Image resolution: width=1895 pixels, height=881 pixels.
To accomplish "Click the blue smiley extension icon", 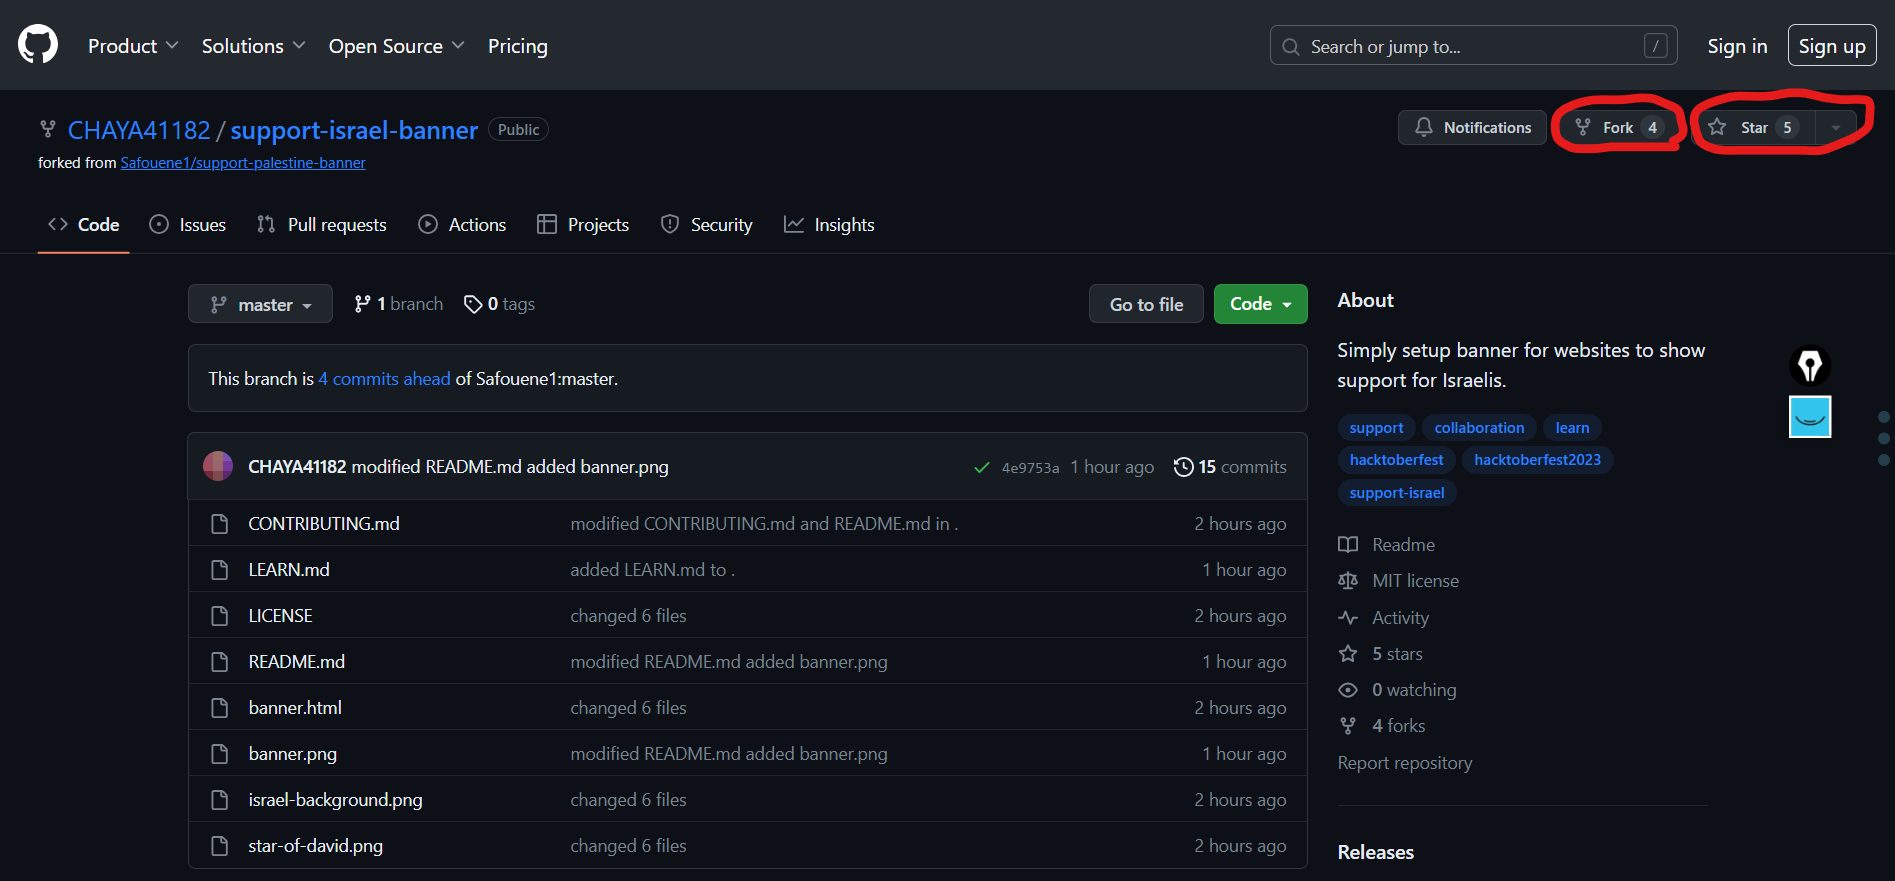I will point(1809,417).
